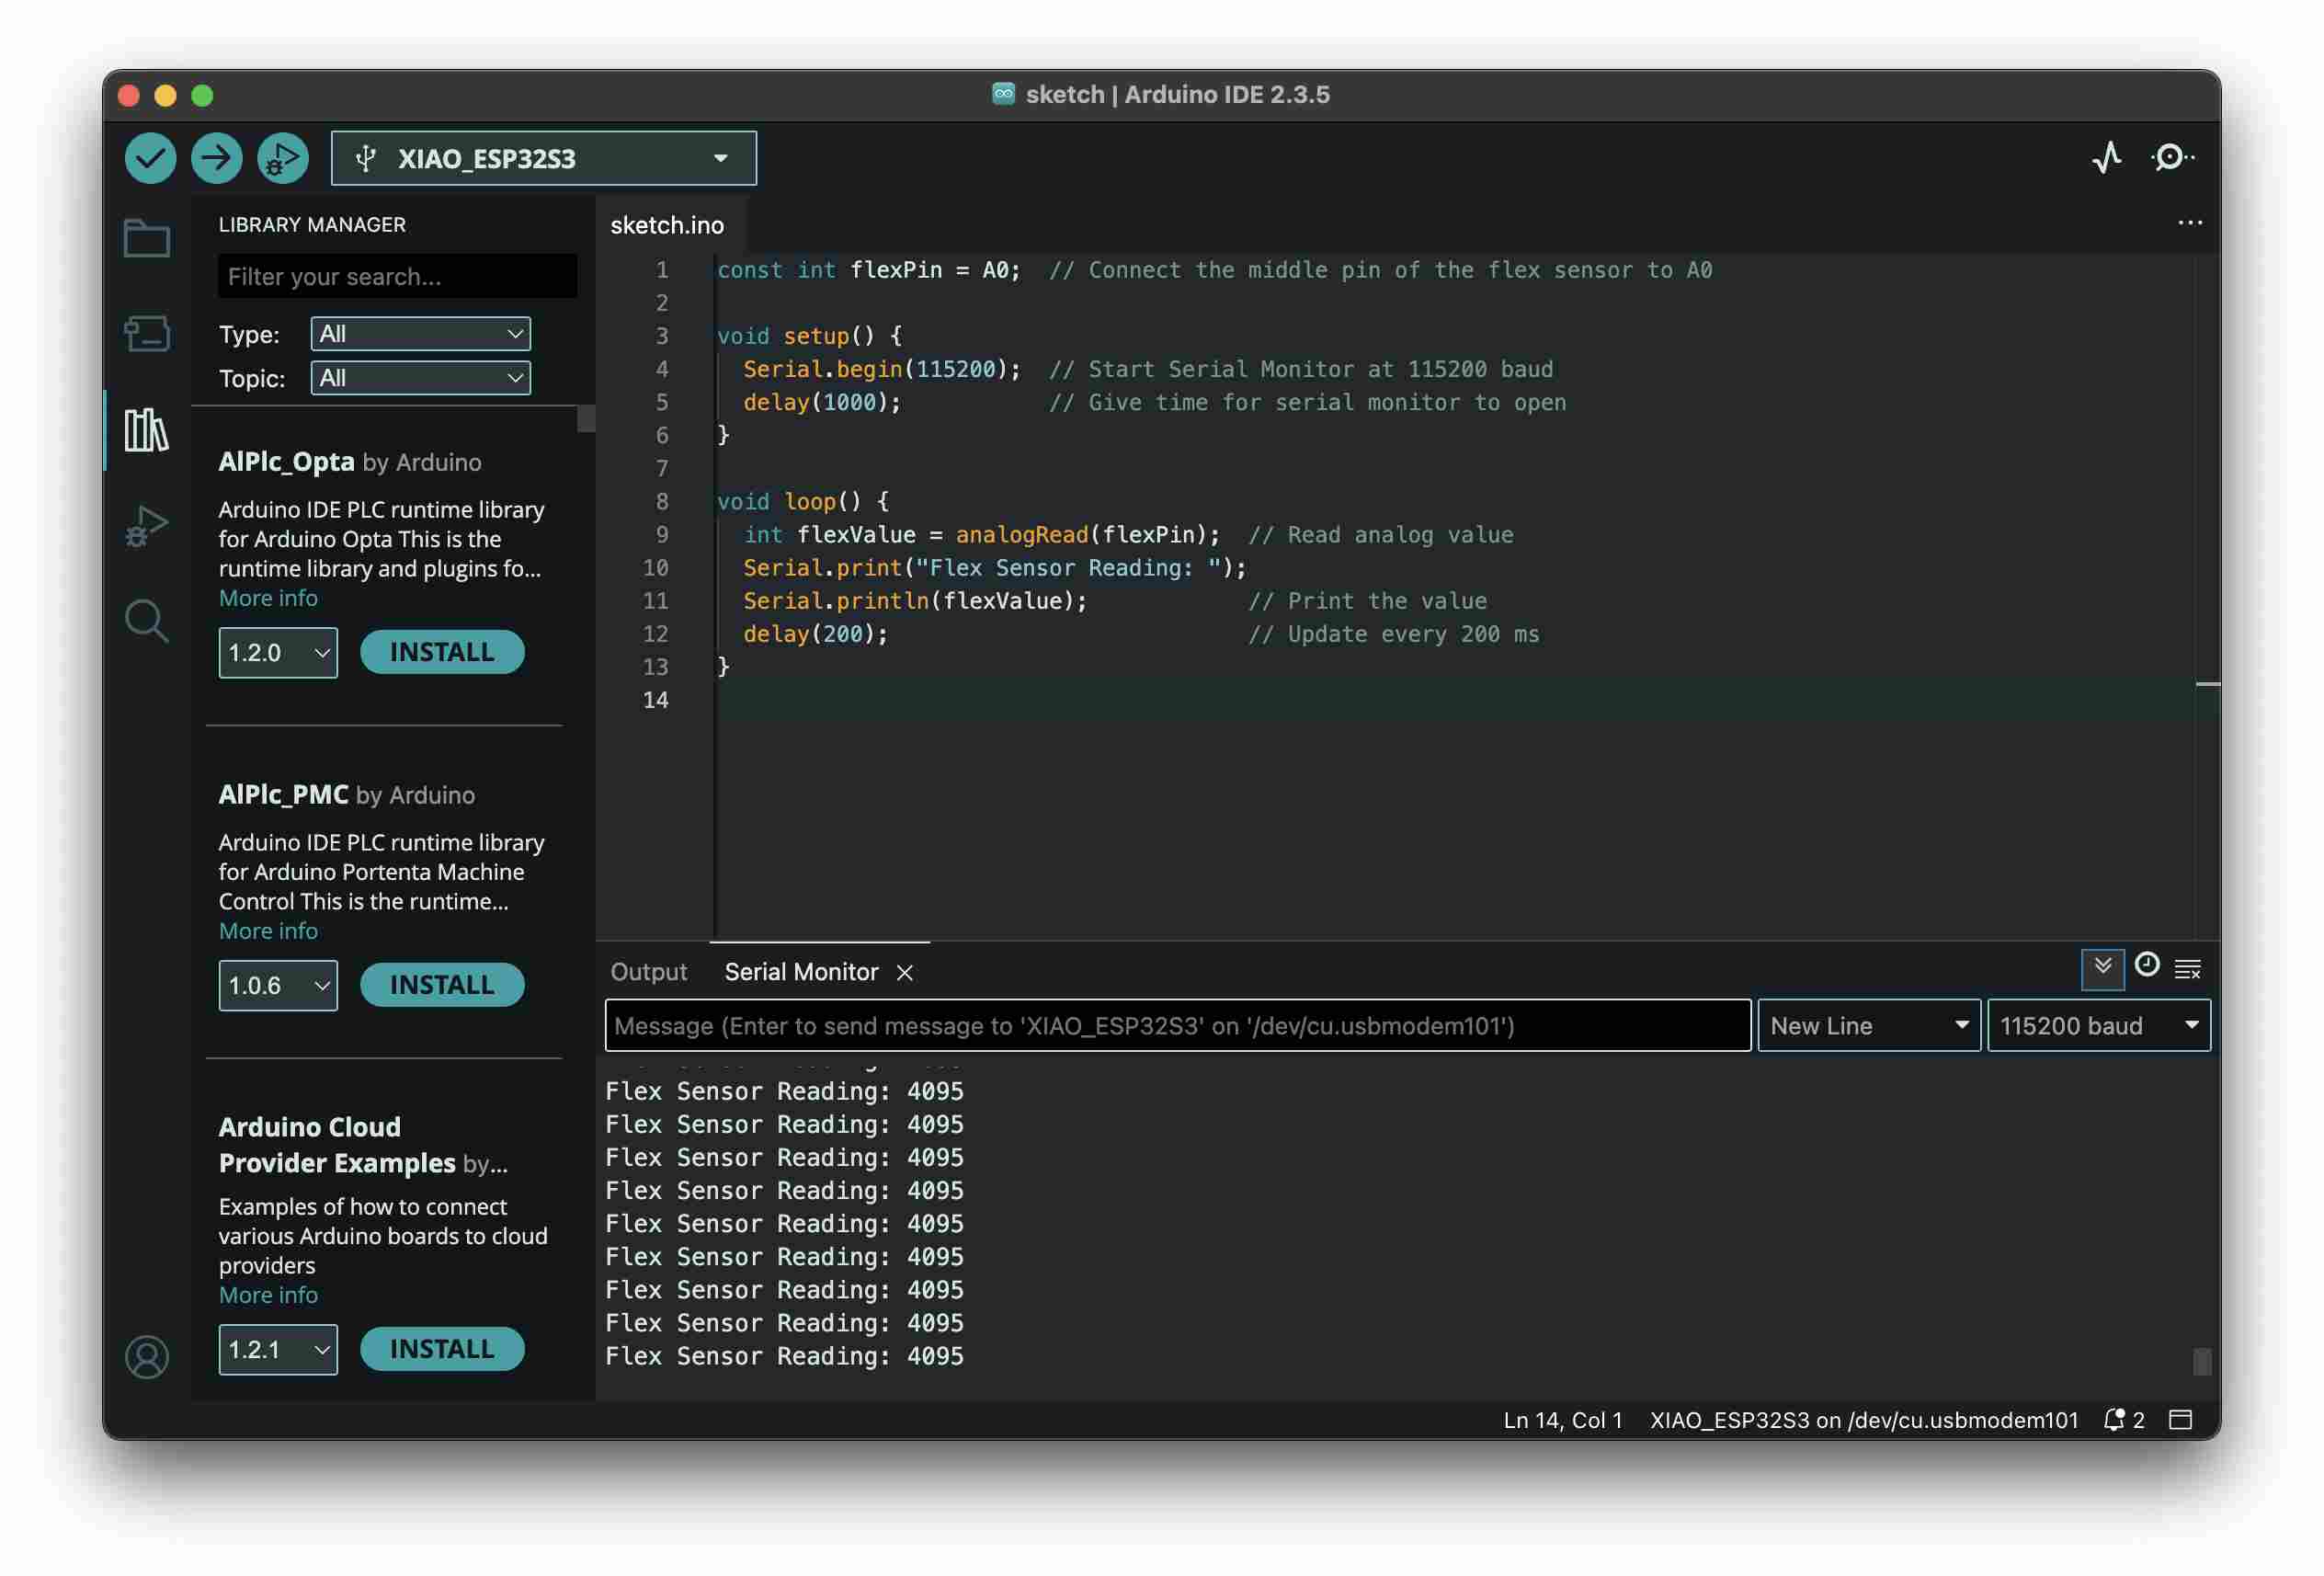Click line number 9 in the gutter
This screenshot has height=1576, width=2324.
point(661,535)
